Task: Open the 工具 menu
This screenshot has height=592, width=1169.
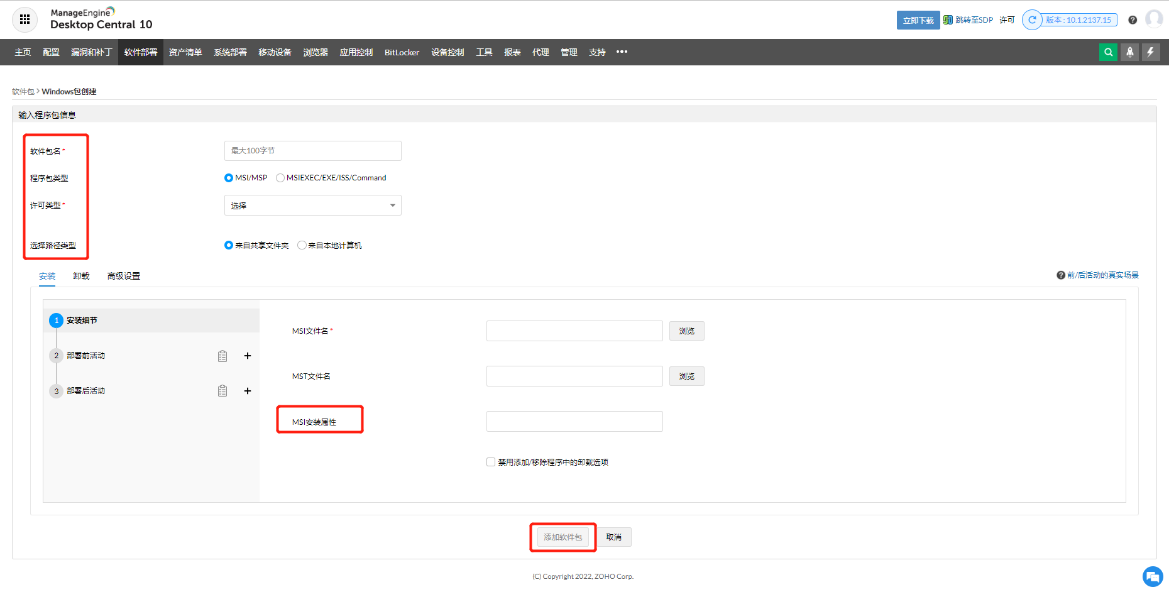Action: [x=484, y=52]
